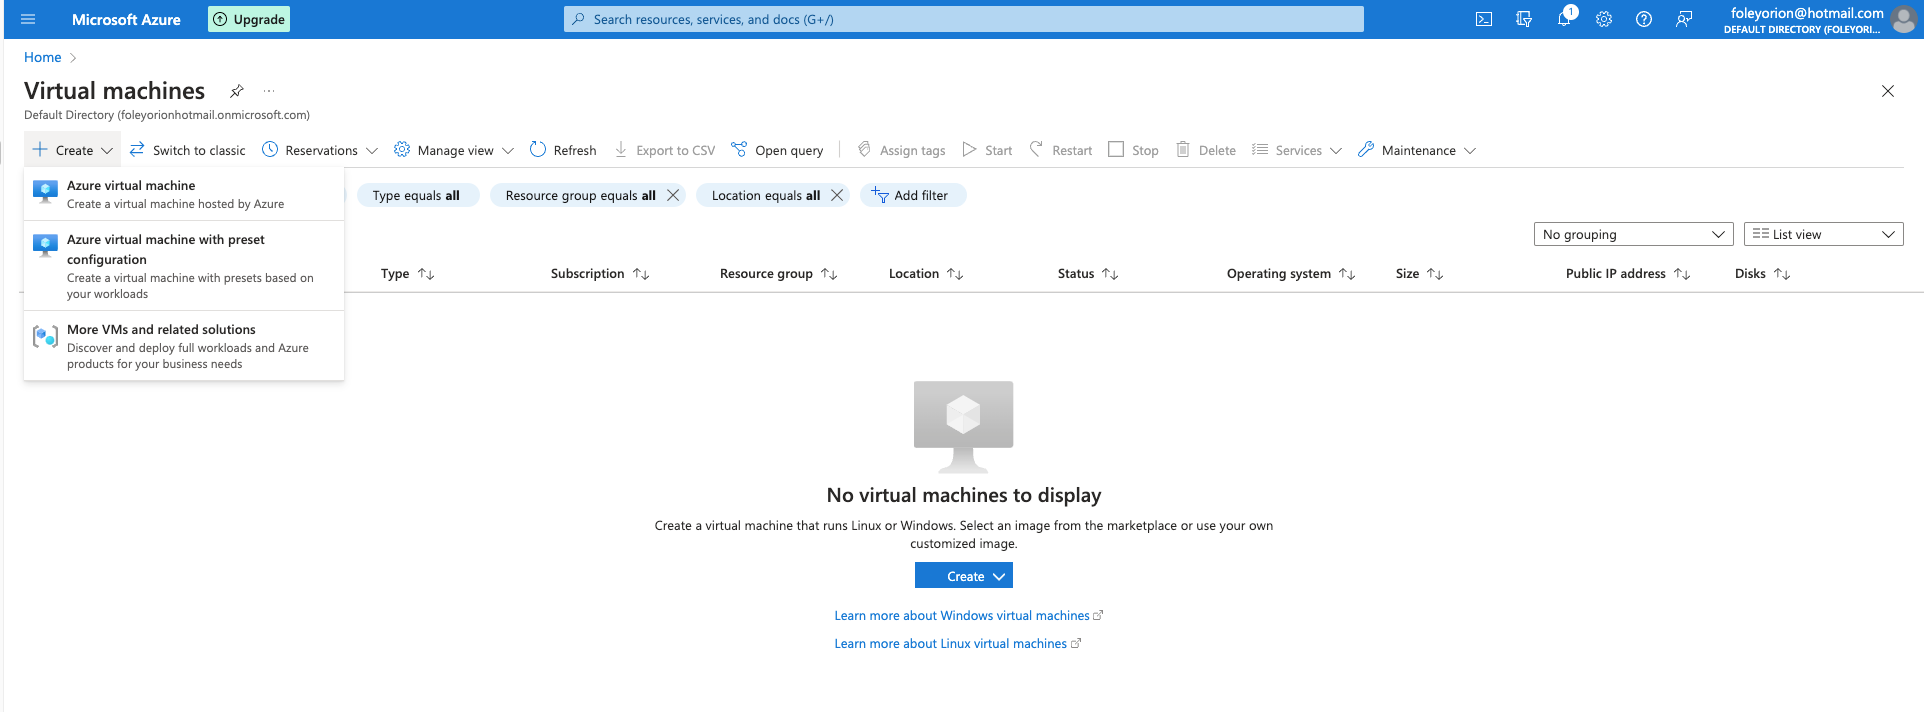This screenshot has width=1924, height=712.
Task: Remove the Location equals all filter
Action: pyautogui.click(x=837, y=195)
